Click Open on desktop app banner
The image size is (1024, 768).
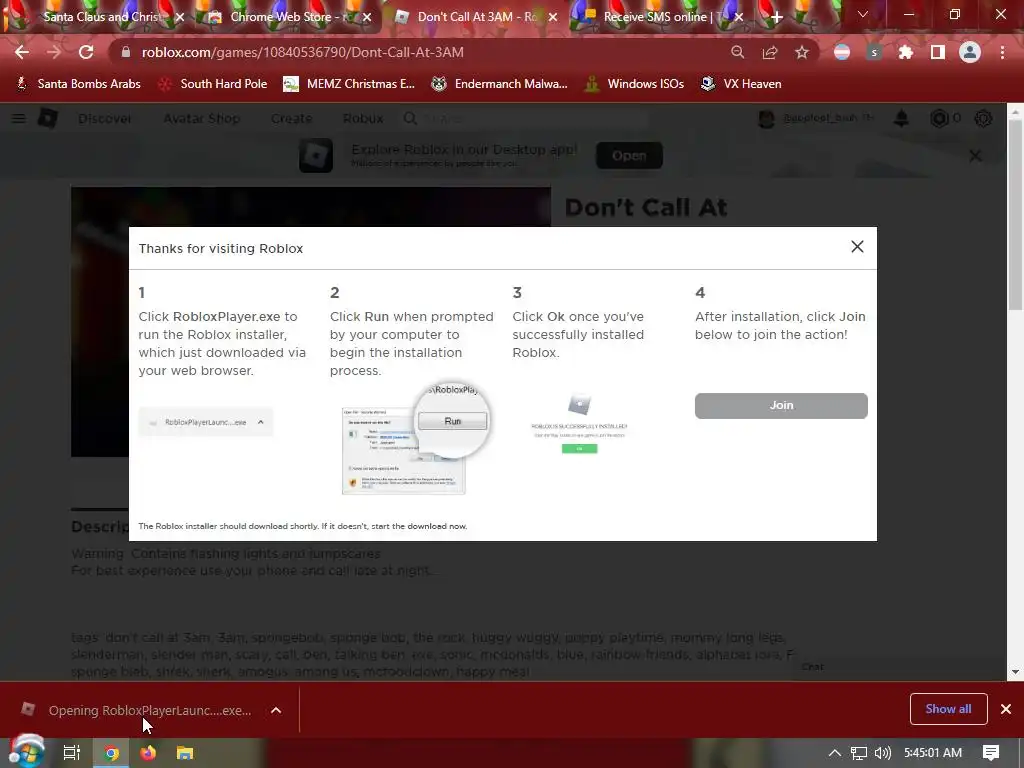pyautogui.click(x=629, y=155)
